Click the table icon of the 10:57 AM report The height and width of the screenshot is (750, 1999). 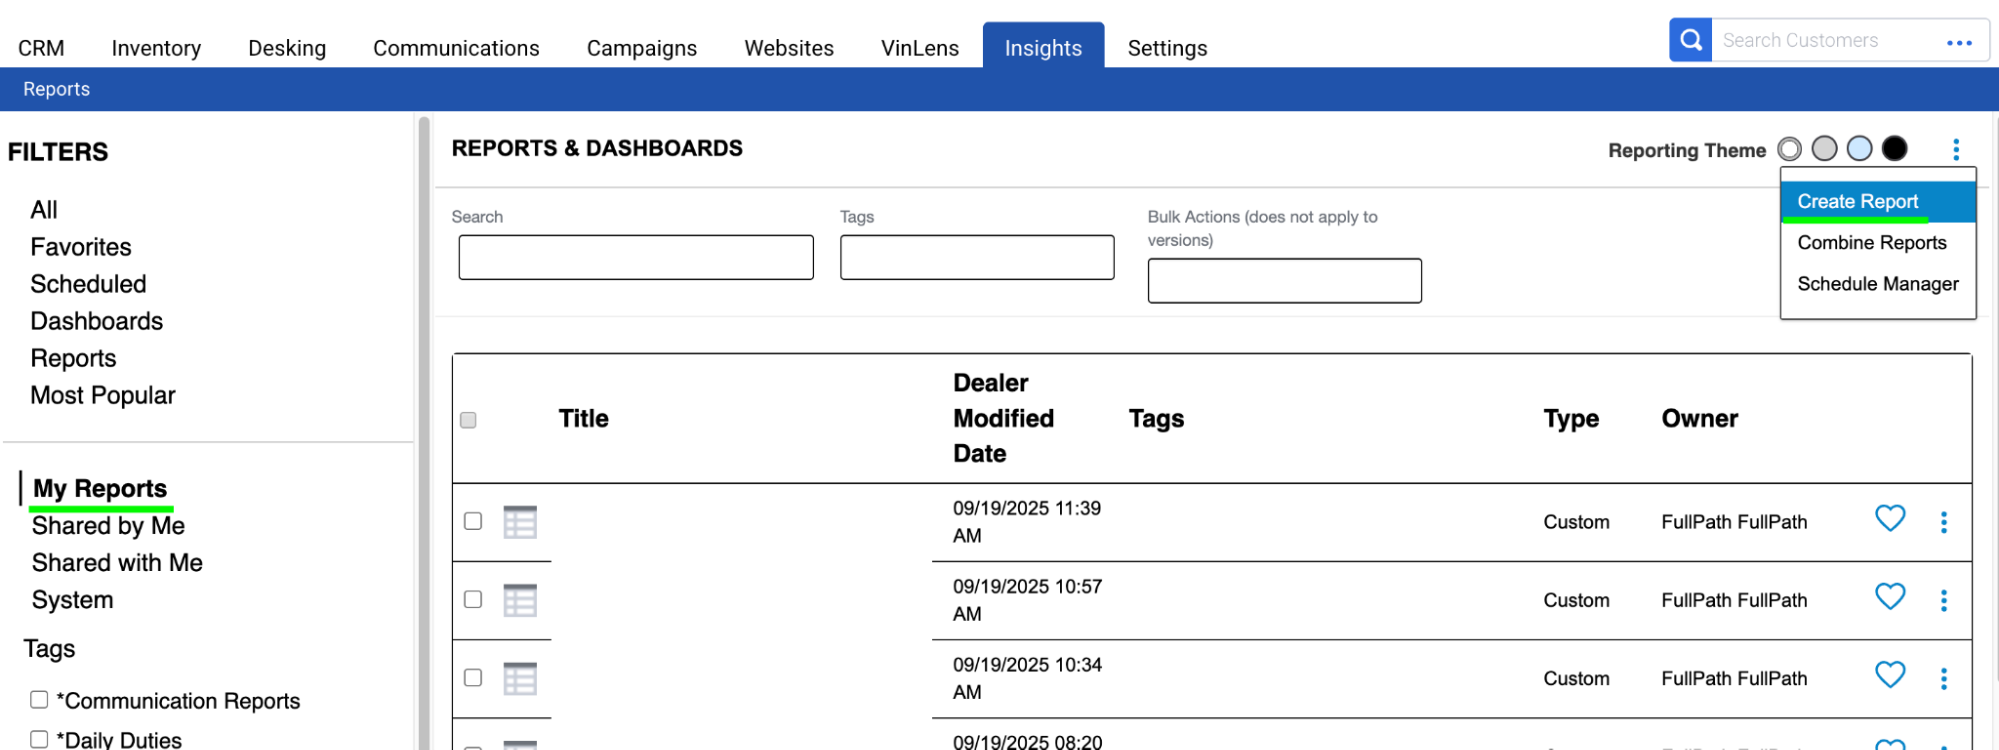(520, 600)
